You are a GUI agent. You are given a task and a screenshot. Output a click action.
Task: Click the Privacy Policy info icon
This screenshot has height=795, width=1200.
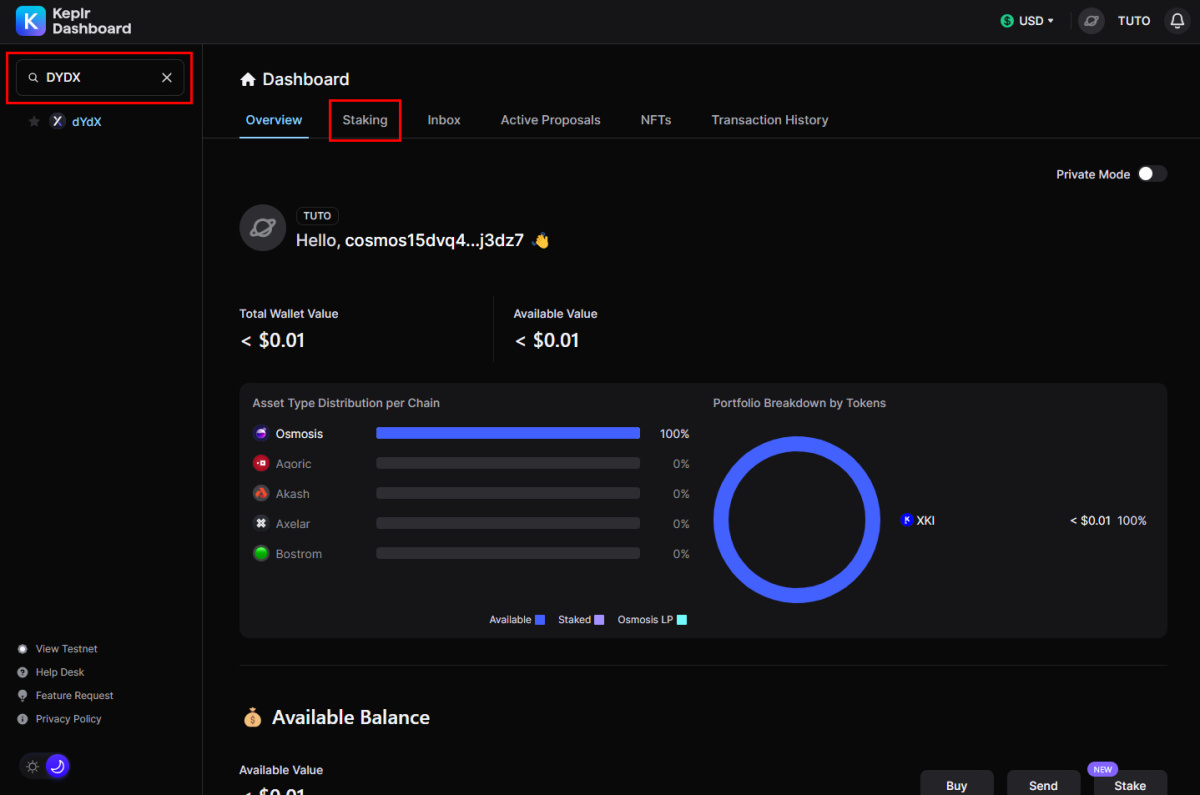coord(23,719)
